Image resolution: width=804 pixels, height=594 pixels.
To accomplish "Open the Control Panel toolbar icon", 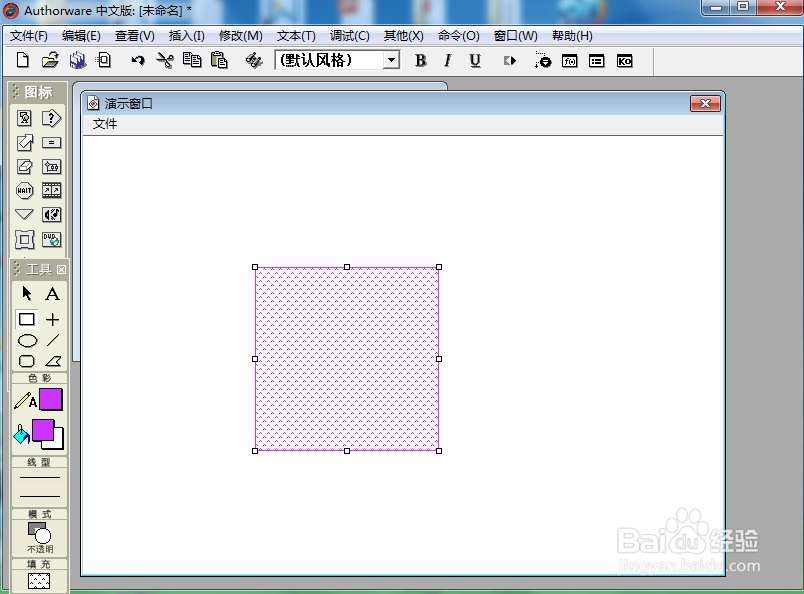I will tap(542, 61).
